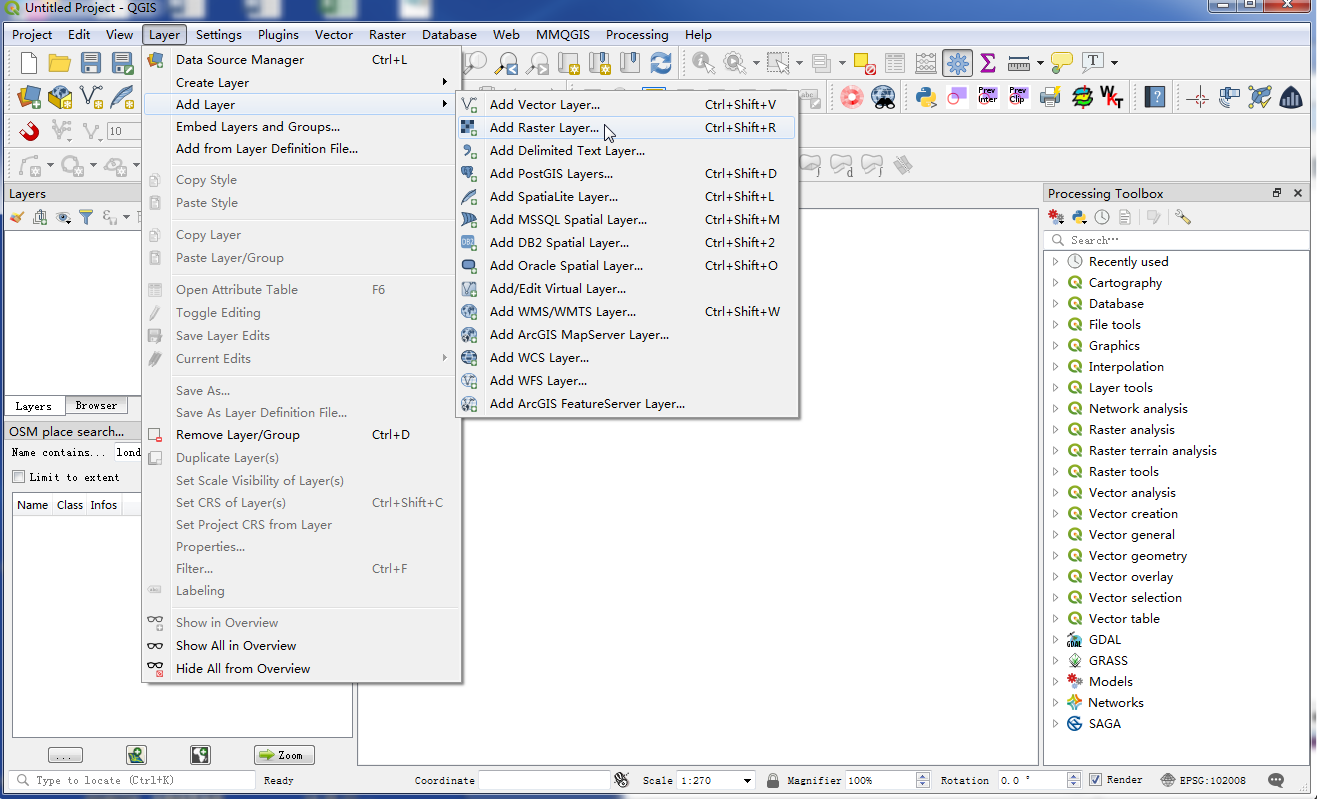Expand the GDAL provider group
Image resolution: width=1317 pixels, height=799 pixels.
point(1055,639)
